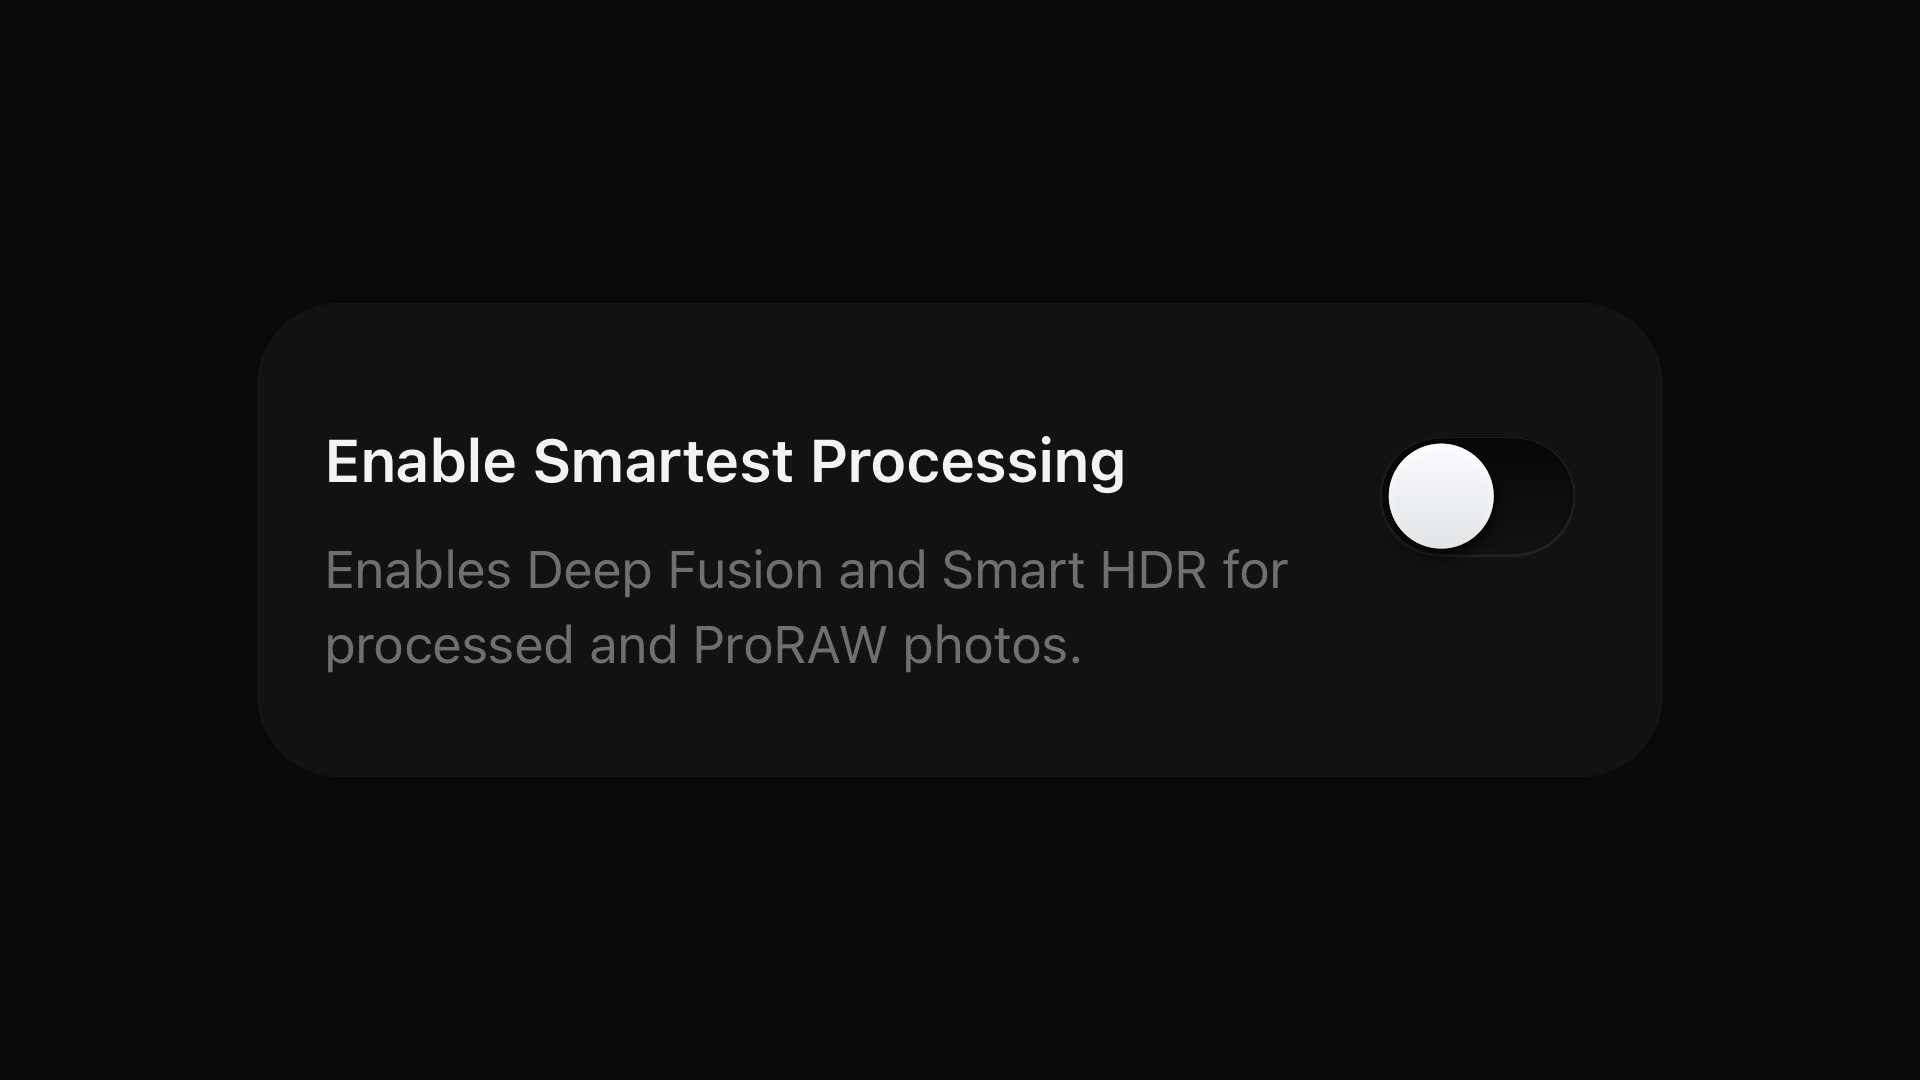Viewport: 1920px width, 1080px height.
Task: Click the dark track of the switch
Action: 1534,496
